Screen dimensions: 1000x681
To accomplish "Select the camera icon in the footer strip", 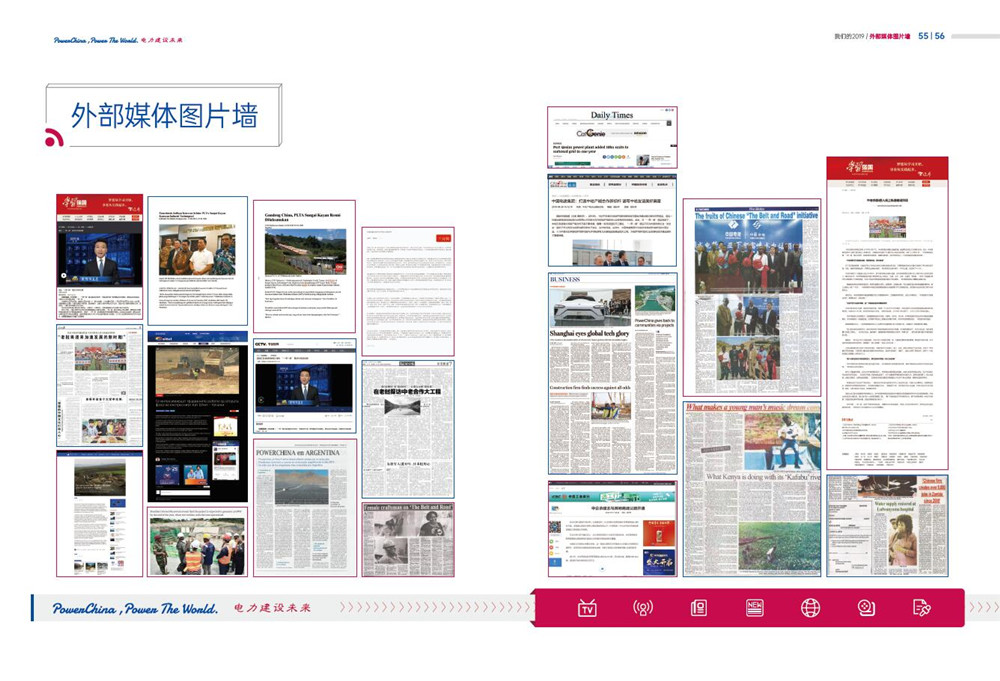I will coord(864,605).
